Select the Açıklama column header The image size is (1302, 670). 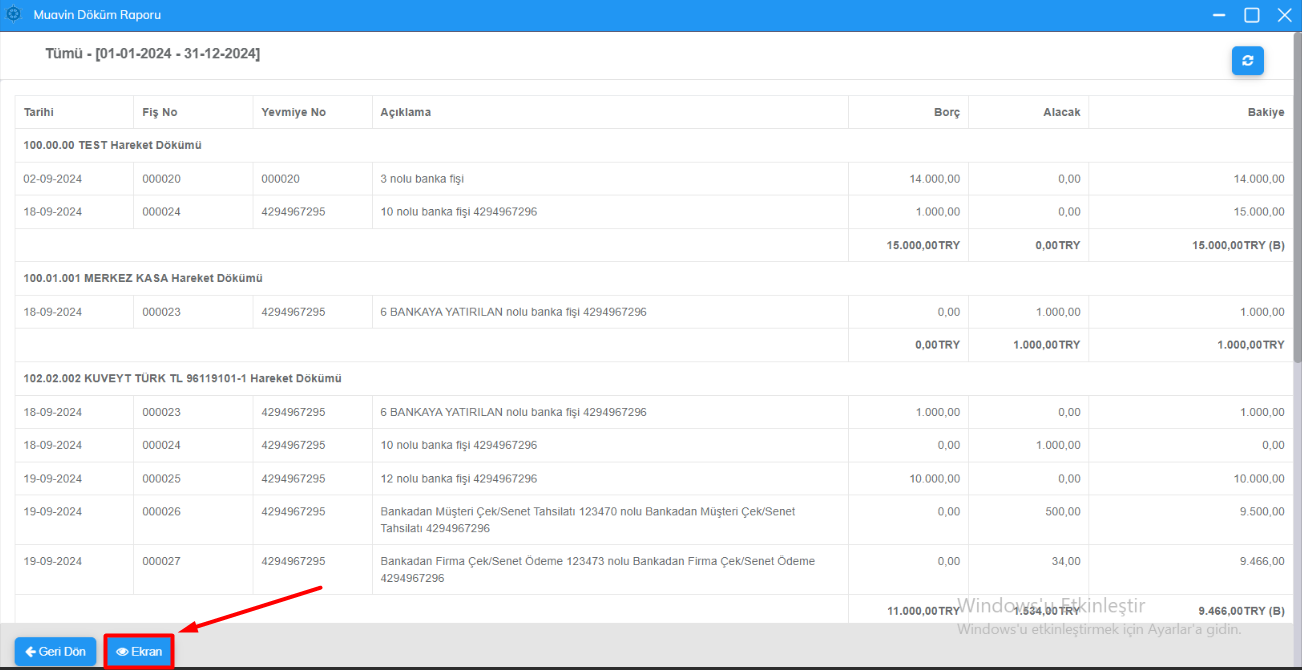[406, 112]
